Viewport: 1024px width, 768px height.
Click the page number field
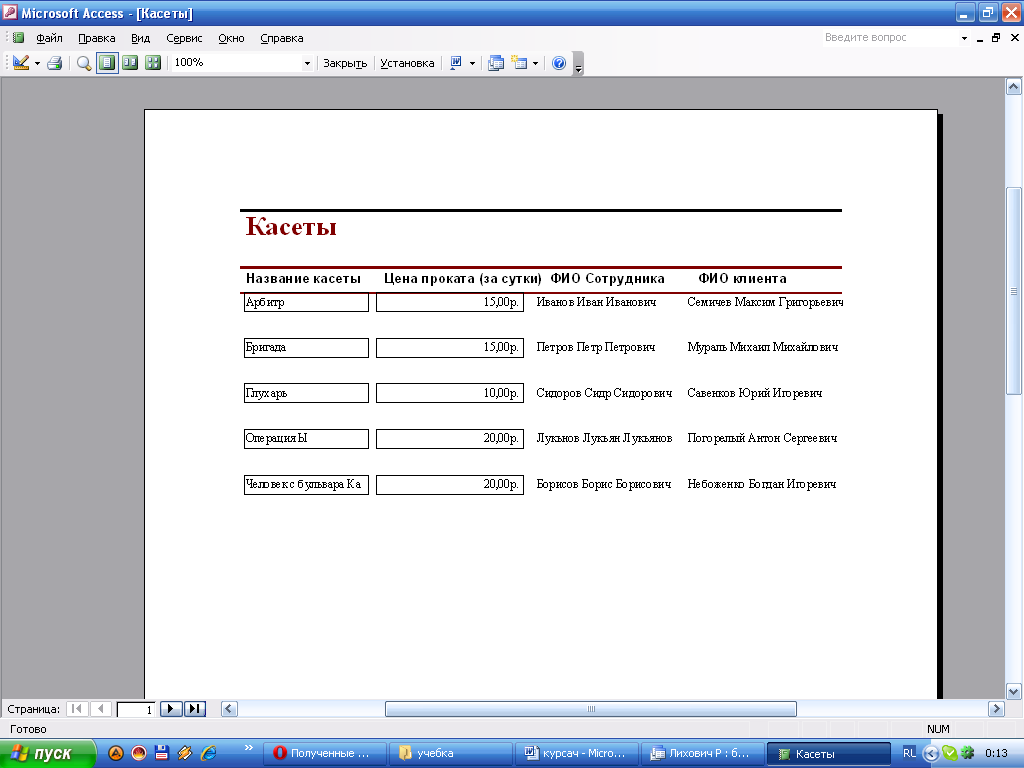pos(136,709)
